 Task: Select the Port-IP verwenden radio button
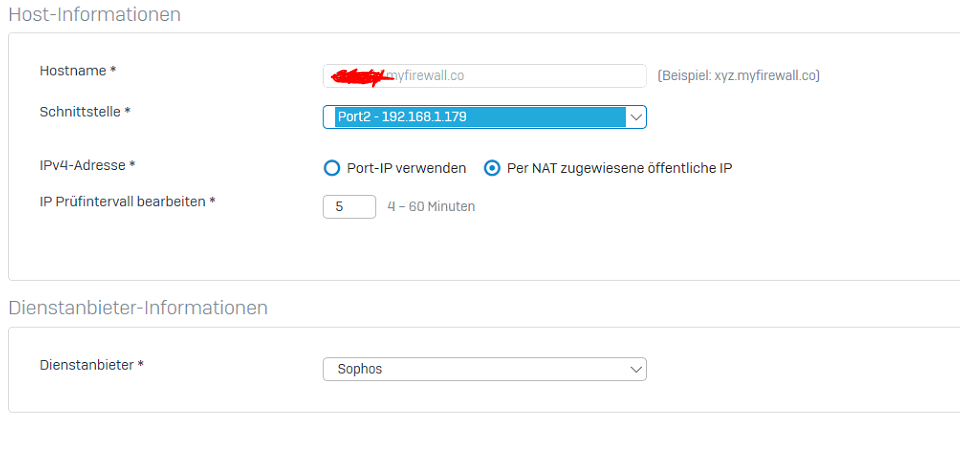click(x=332, y=168)
